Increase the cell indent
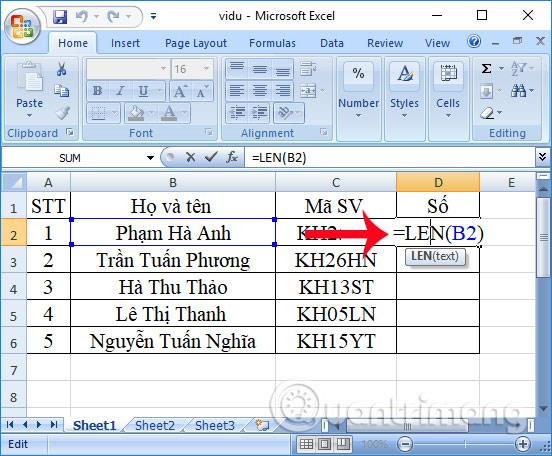This screenshot has height=456, width=552. 259,113
